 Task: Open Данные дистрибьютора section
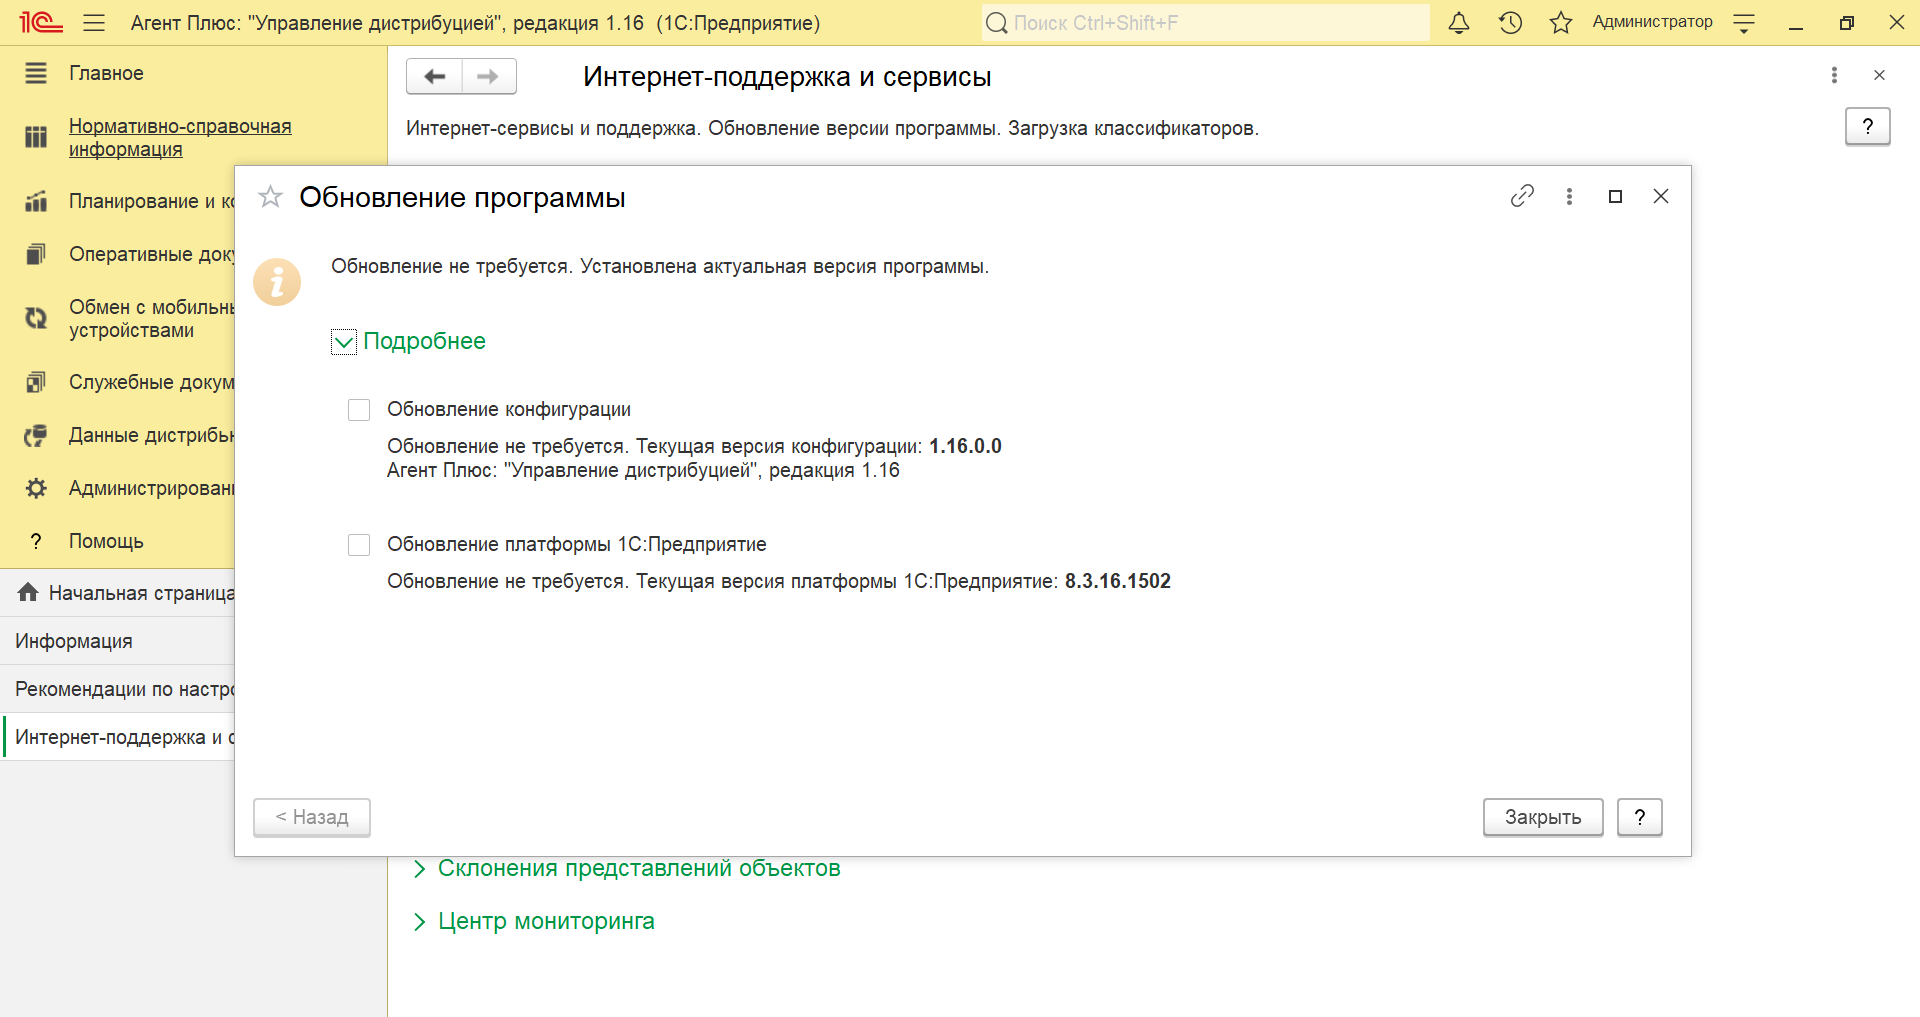pyautogui.click(x=151, y=435)
